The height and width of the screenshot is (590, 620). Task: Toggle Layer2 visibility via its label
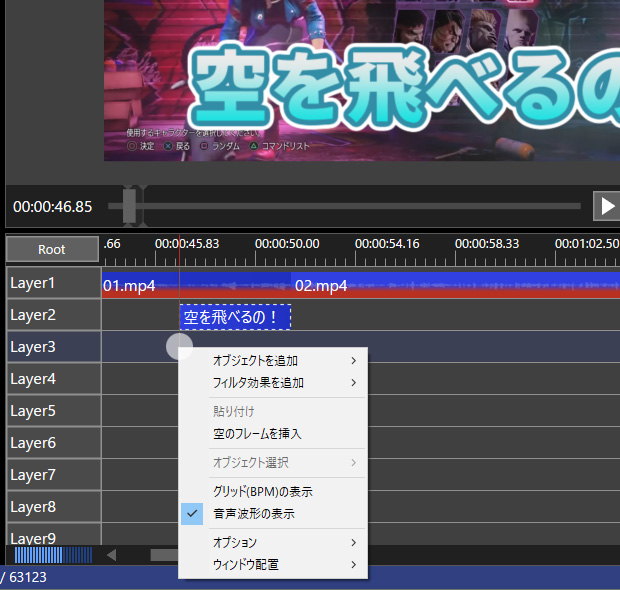click(53, 315)
